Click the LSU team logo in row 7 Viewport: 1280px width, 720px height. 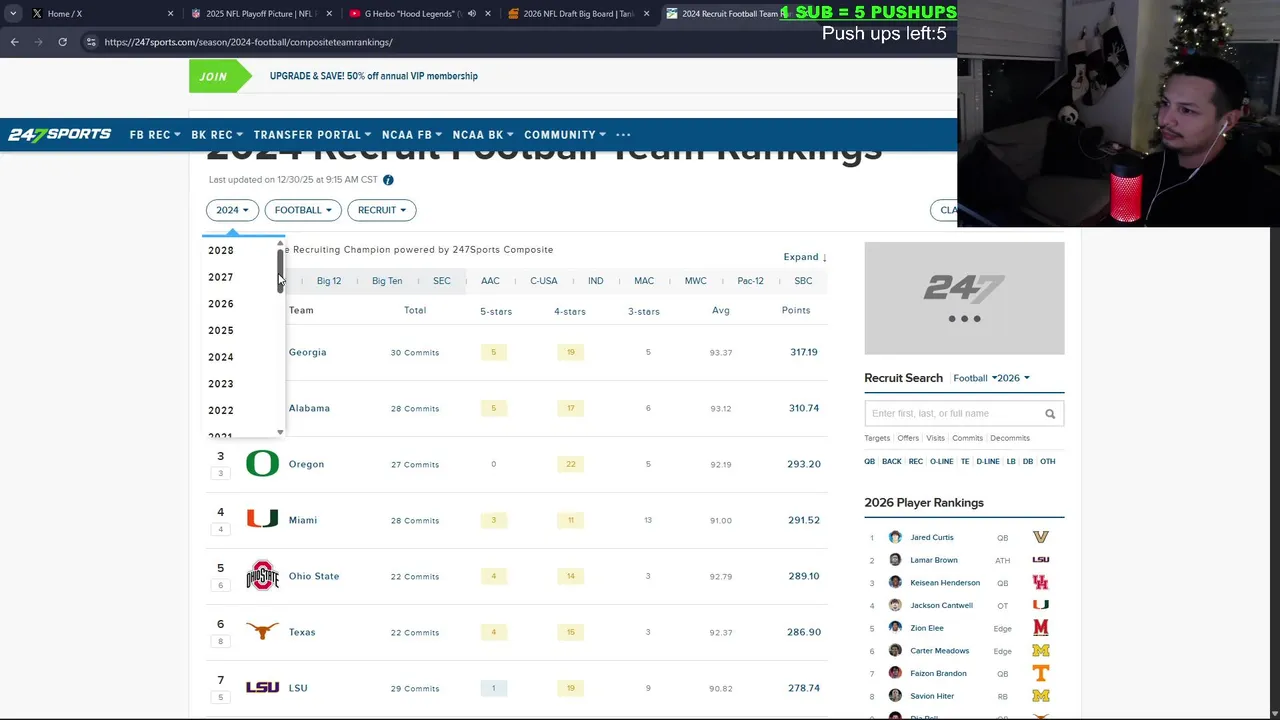[262, 688]
